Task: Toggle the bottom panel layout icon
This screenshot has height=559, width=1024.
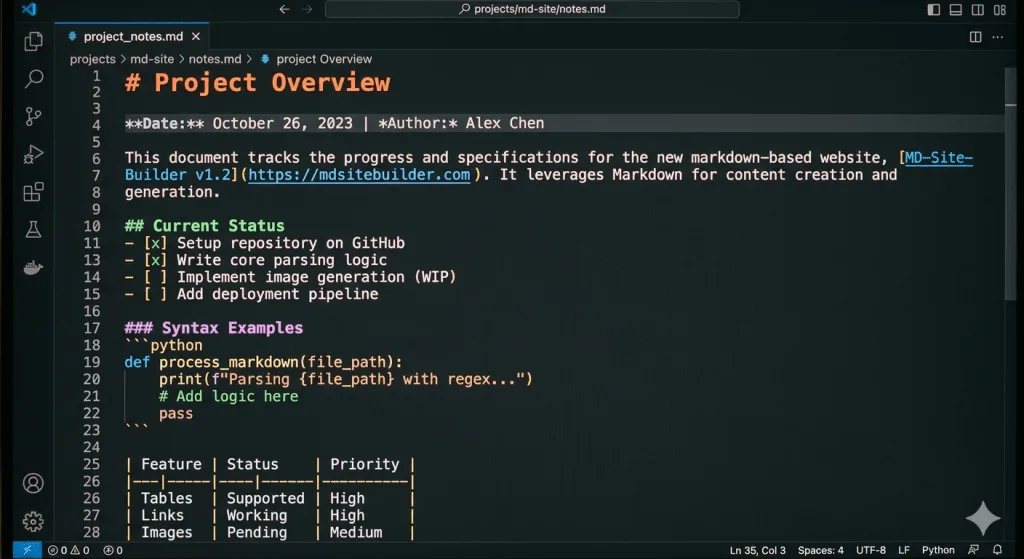Action: click(955, 9)
